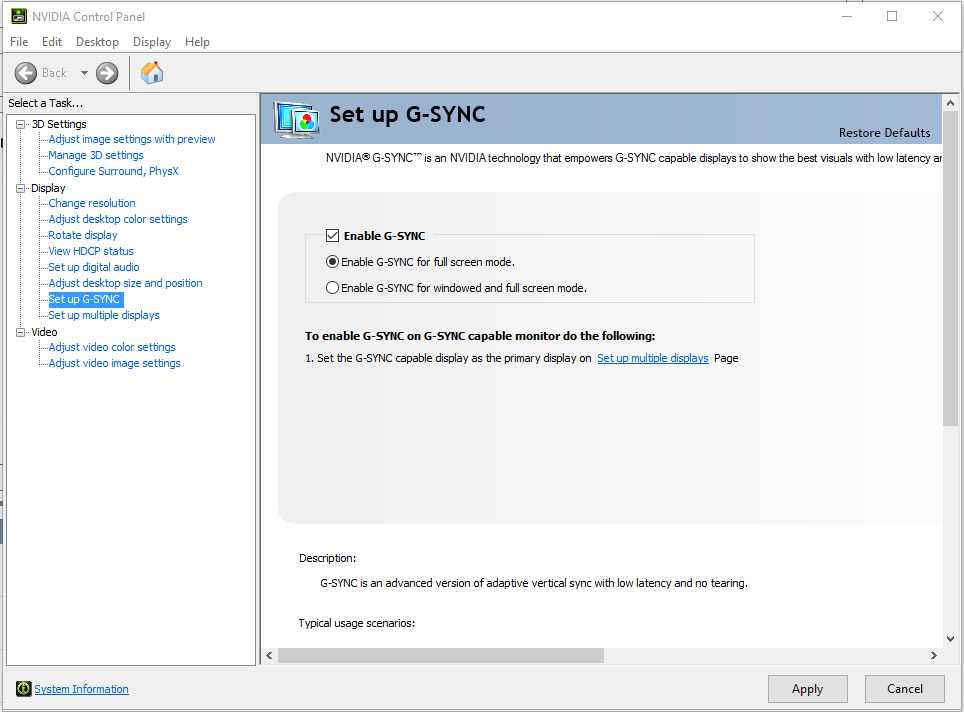Close the NVIDIA Control Panel window
Viewport: 964px width, 712px height.
[x=938, y=17]
